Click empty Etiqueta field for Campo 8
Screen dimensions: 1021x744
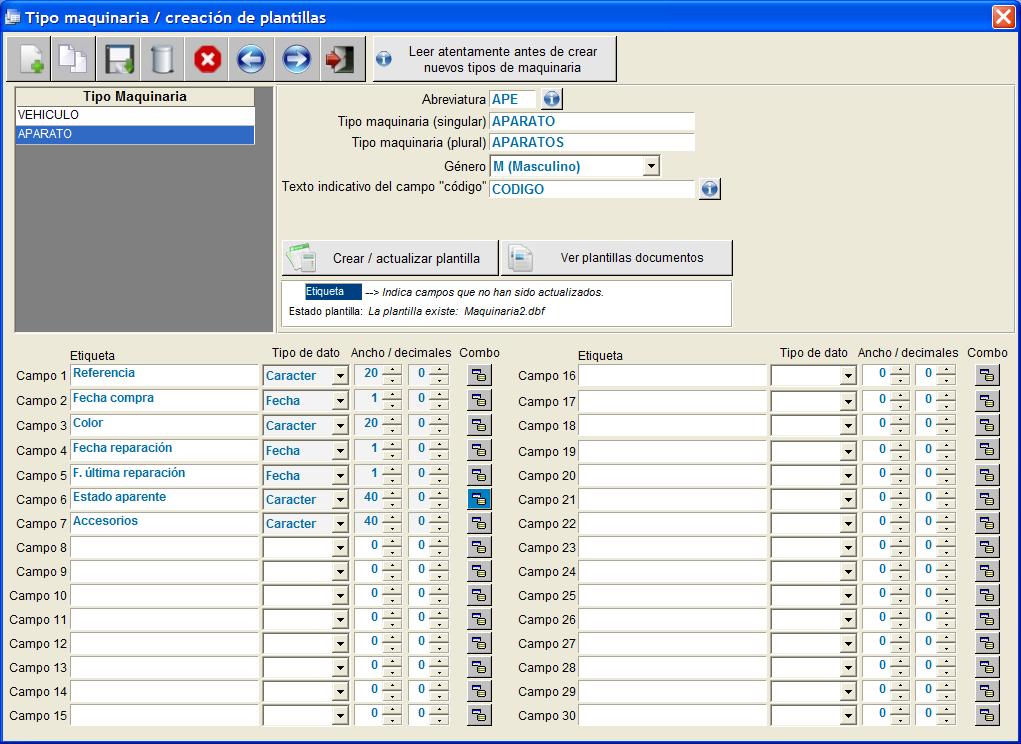pyautogui.click(x=164, y=547)
